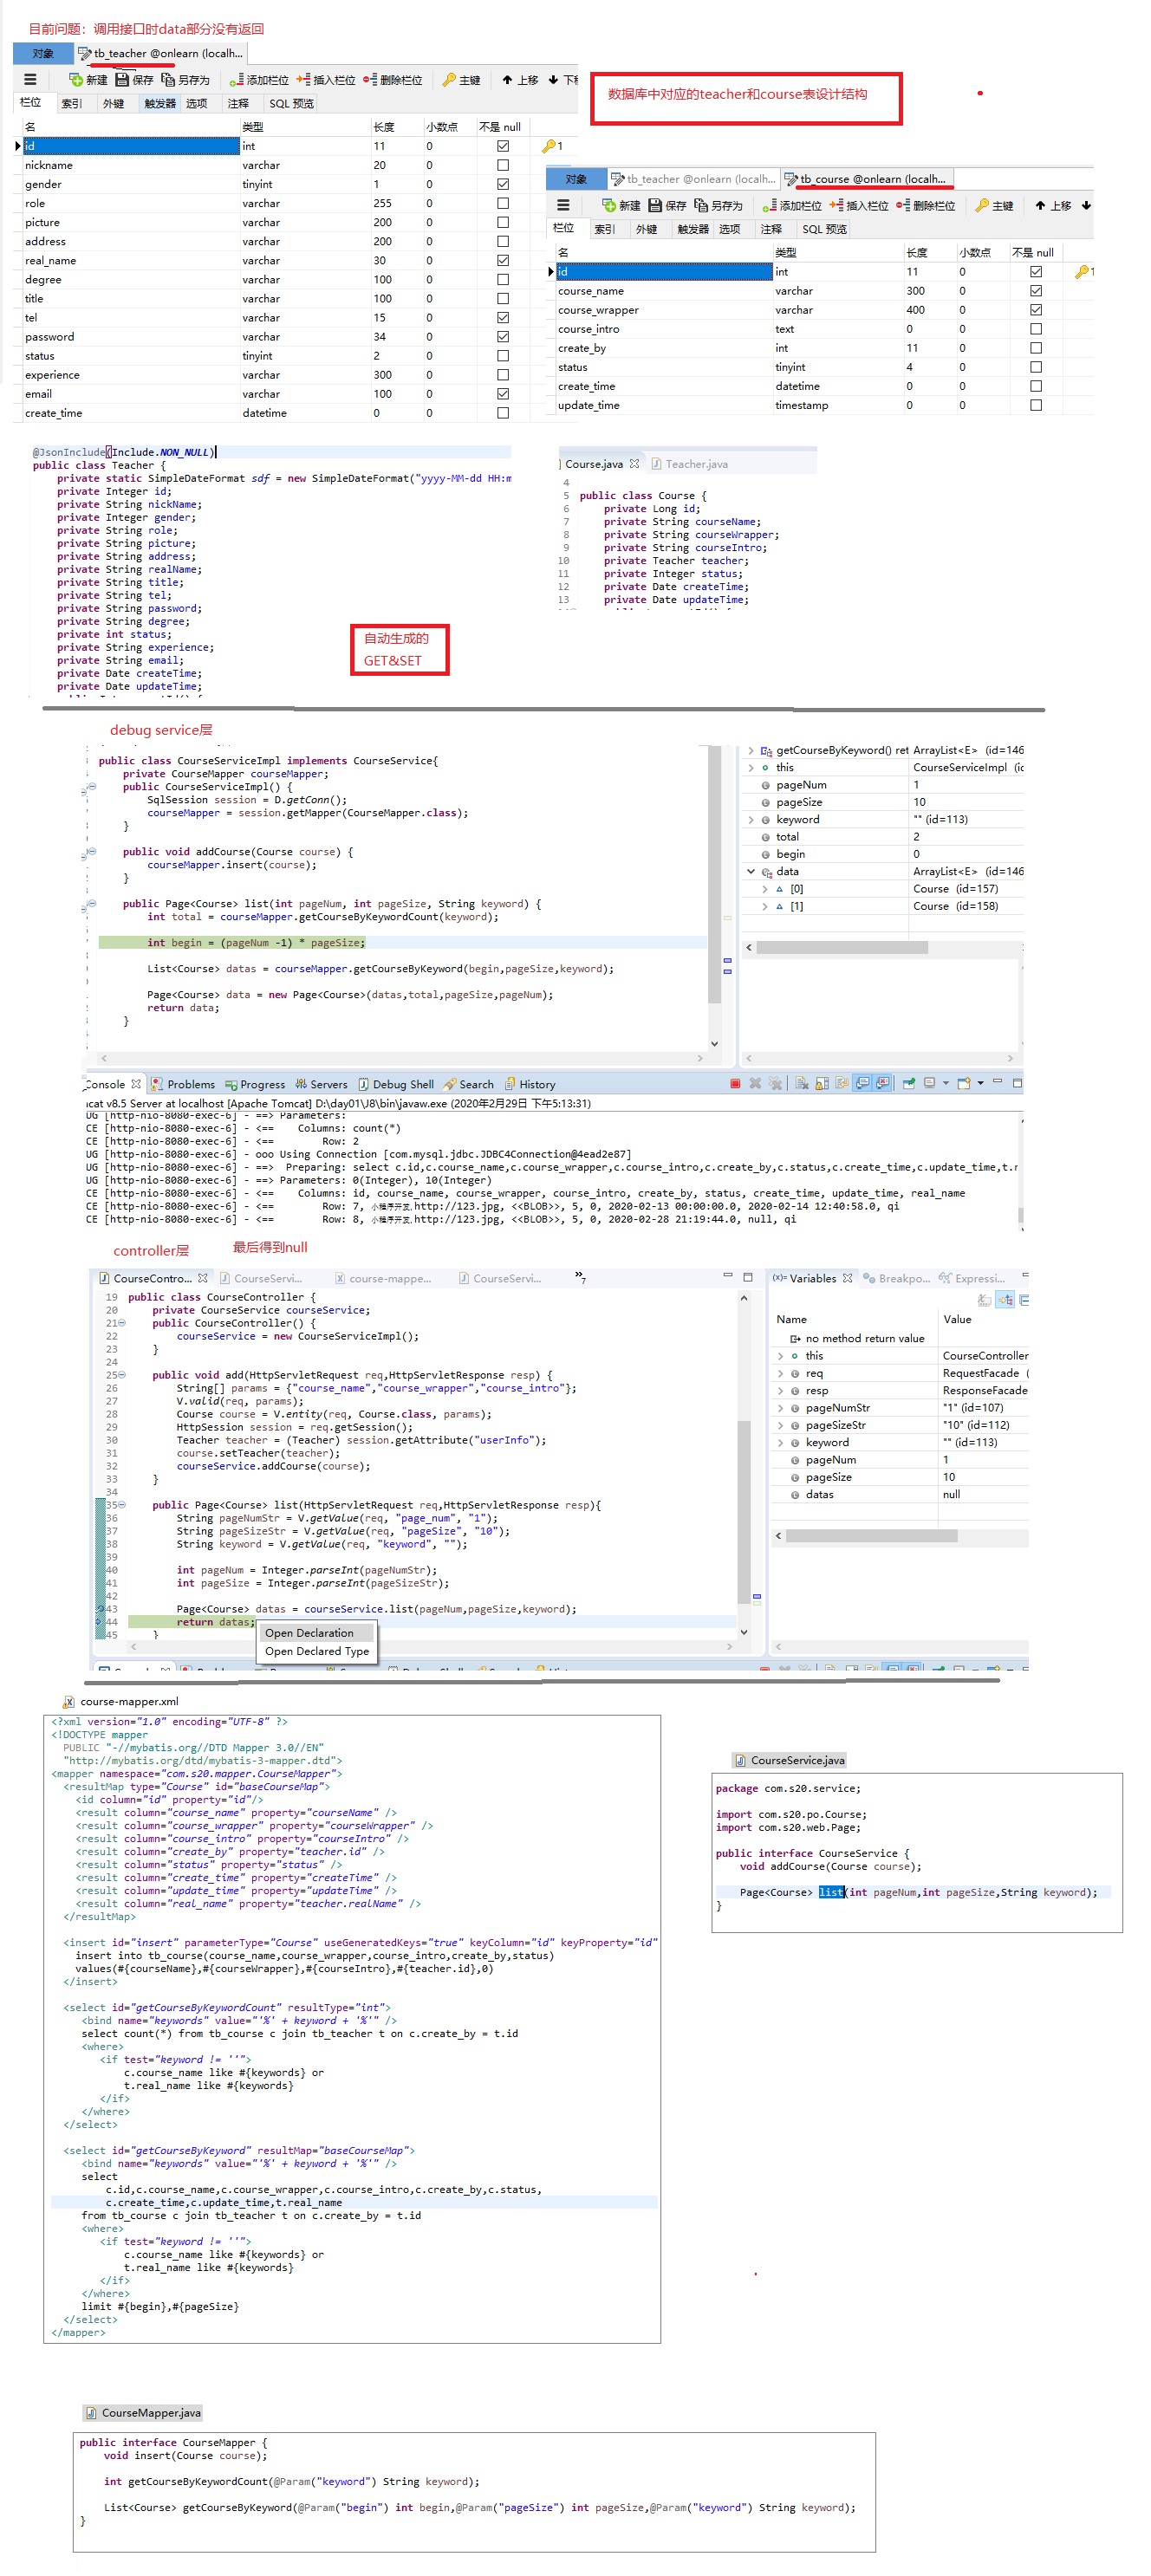Image resolution: width=1151 pixels, height=2576 pixels.
Task: Collapse data variable in service debug view
Action: [751, 871]
